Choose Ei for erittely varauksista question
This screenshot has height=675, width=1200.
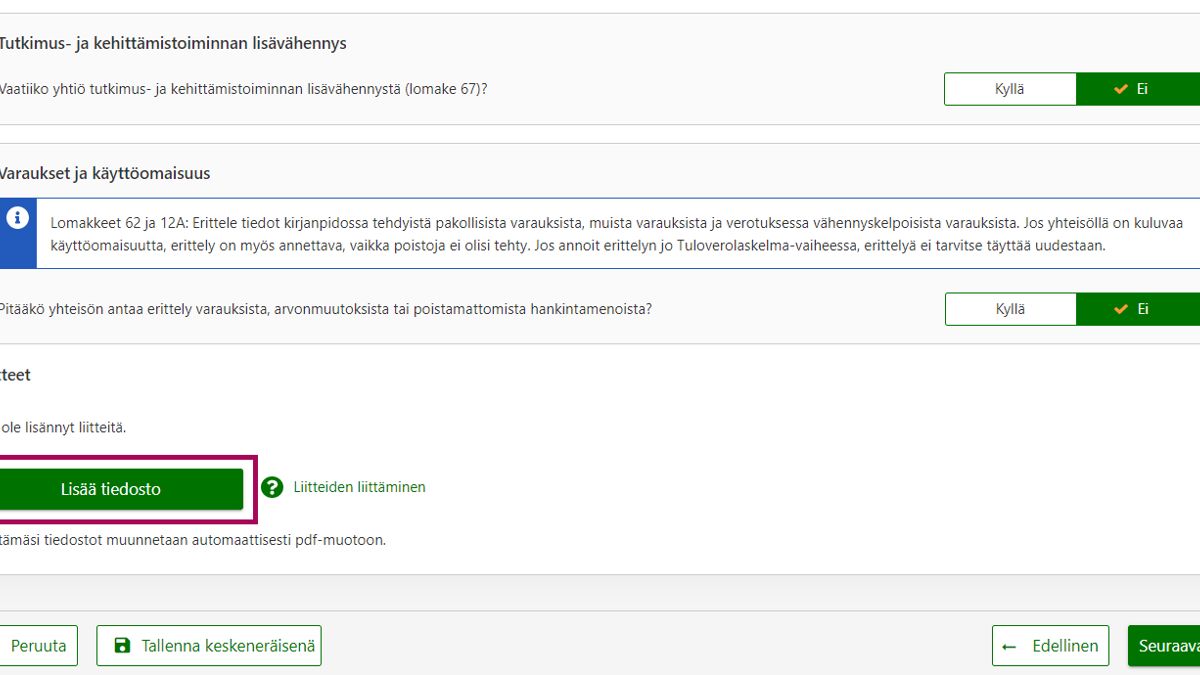1138,309
